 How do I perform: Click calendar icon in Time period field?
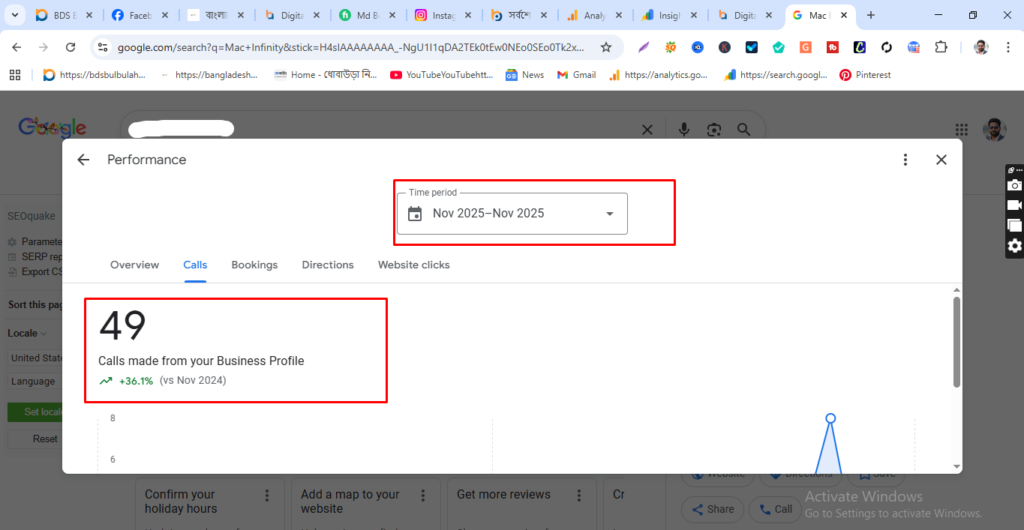(x=415, y=213)
